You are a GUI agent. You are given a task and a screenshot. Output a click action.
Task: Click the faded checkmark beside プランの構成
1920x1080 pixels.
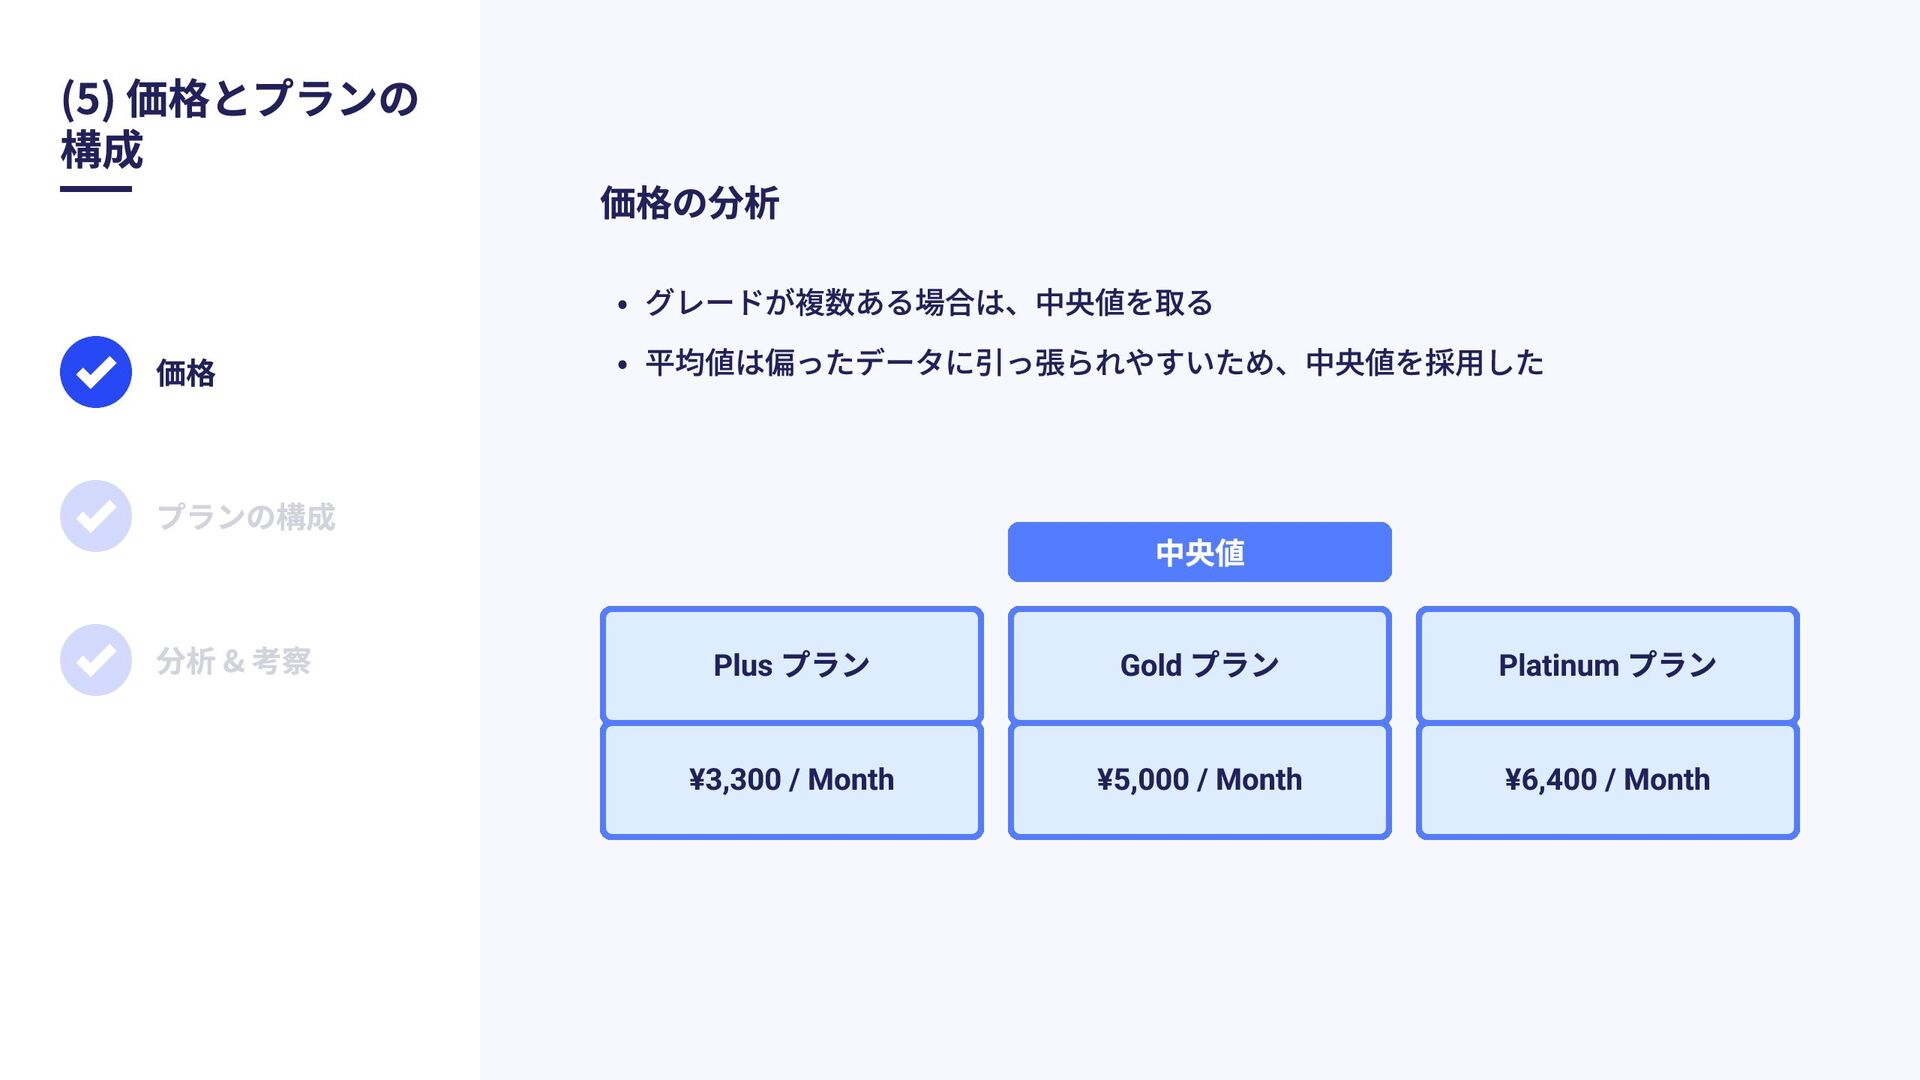click(96, 516)
